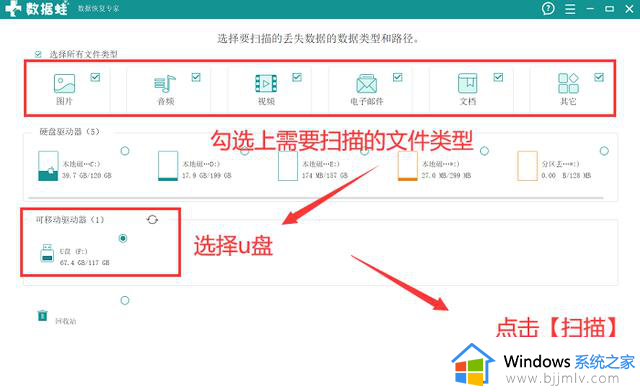
Task: Select the 文档 document file type icon
Action: pos(467,83)
